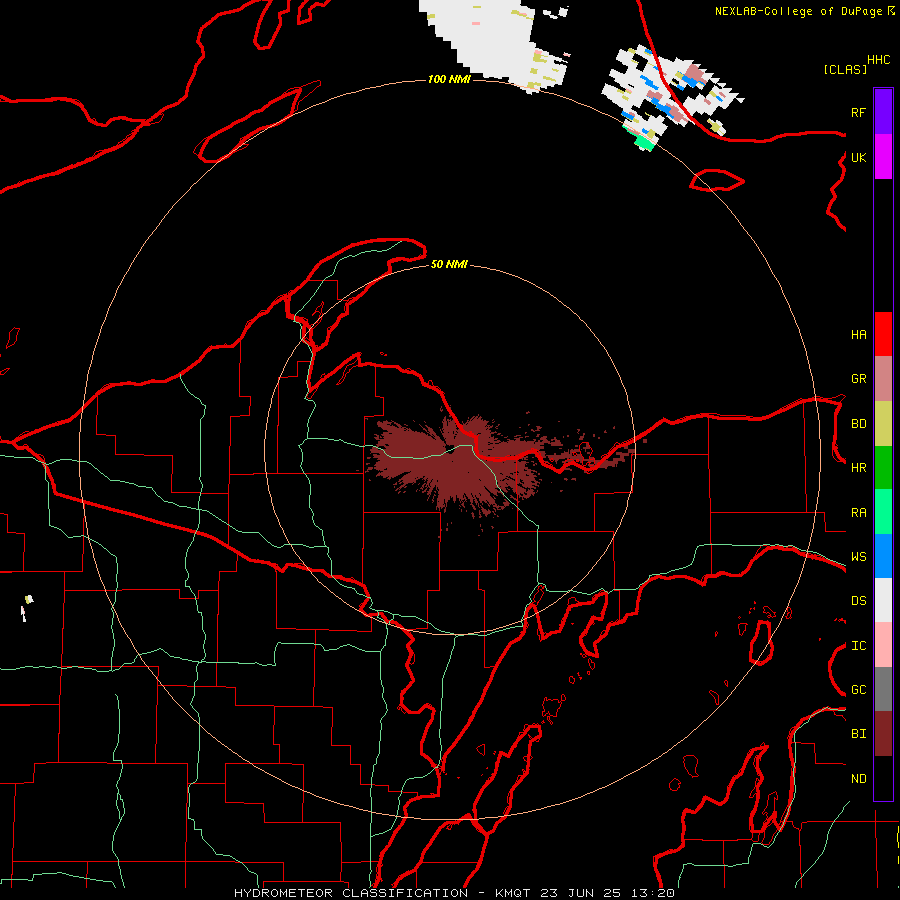The height and width of the screenshot is (900, 900).
Task: Click the 50 NMI range ring label
Action: click(449, 264)
